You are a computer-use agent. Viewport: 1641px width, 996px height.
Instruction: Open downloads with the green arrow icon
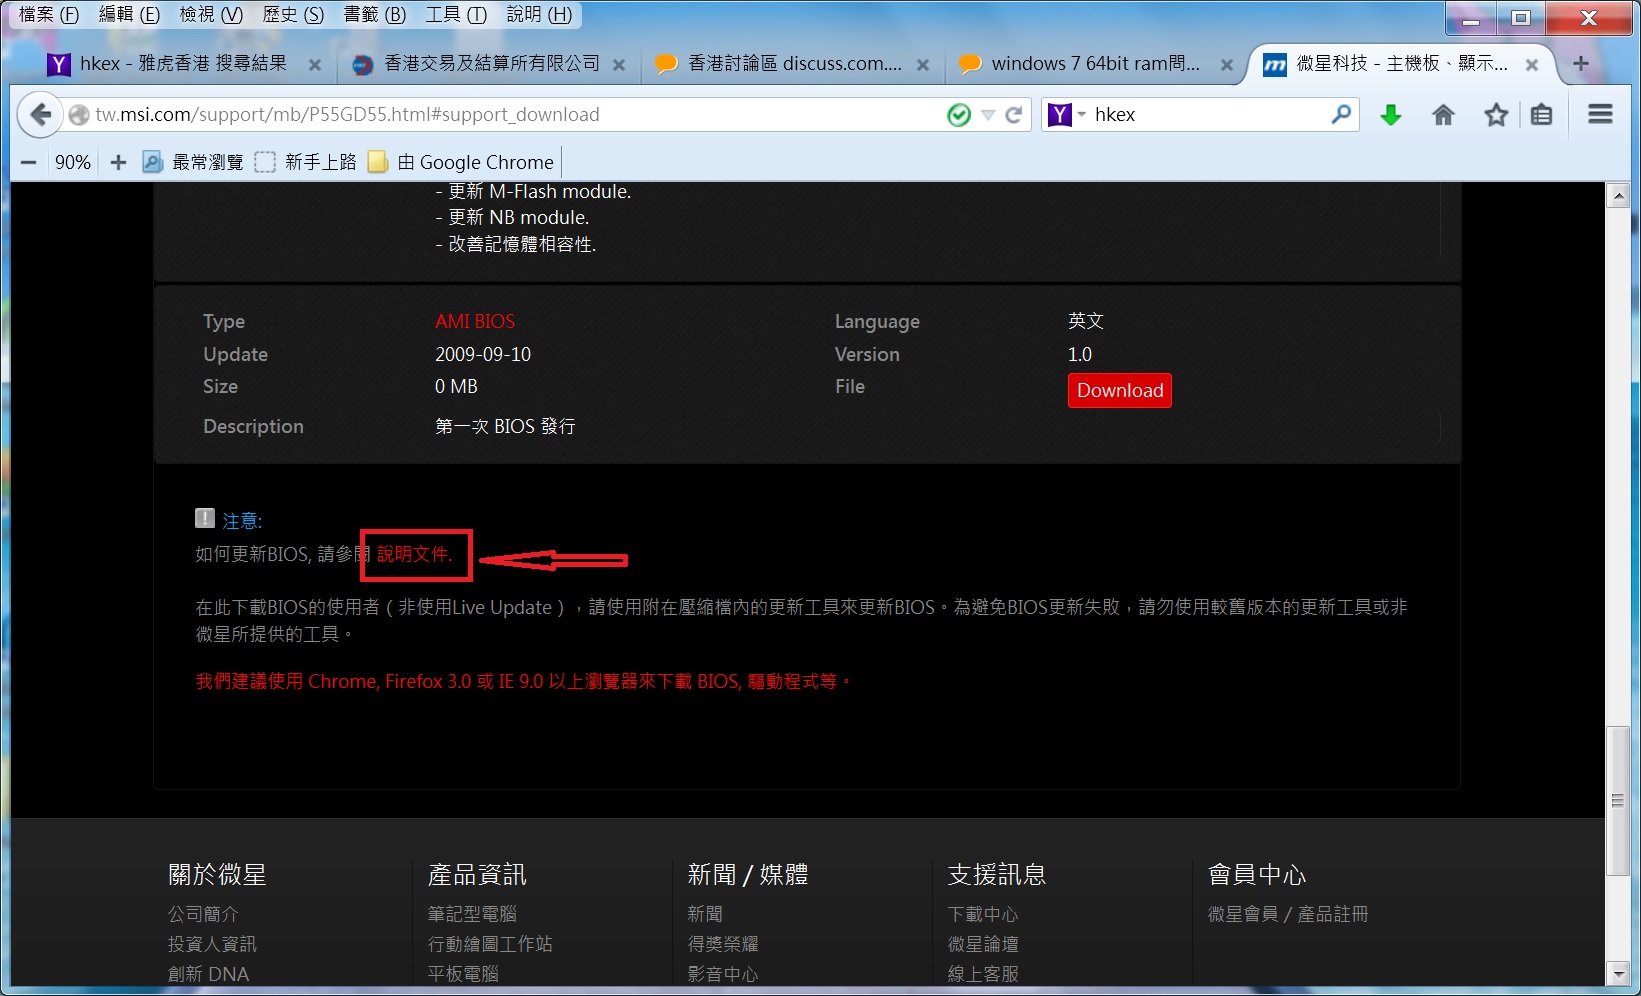click(x=1390, y=115)
